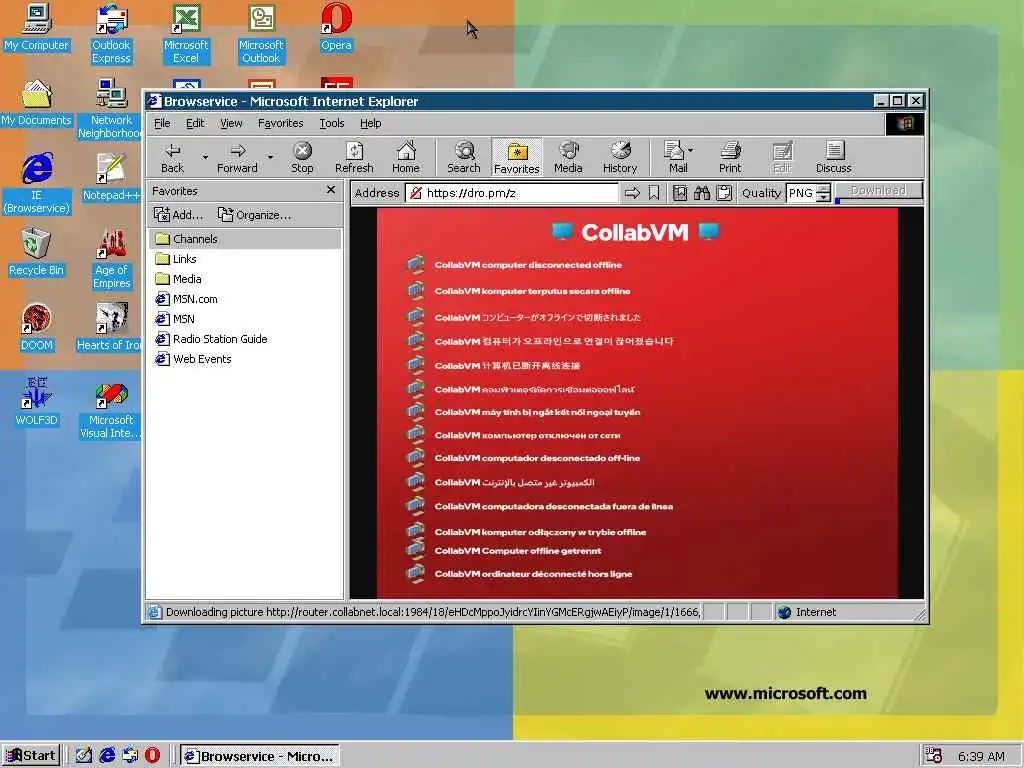This screenshot has height=768, width=1024.
Task: Select Opera desktop icon
Action: 336,27
